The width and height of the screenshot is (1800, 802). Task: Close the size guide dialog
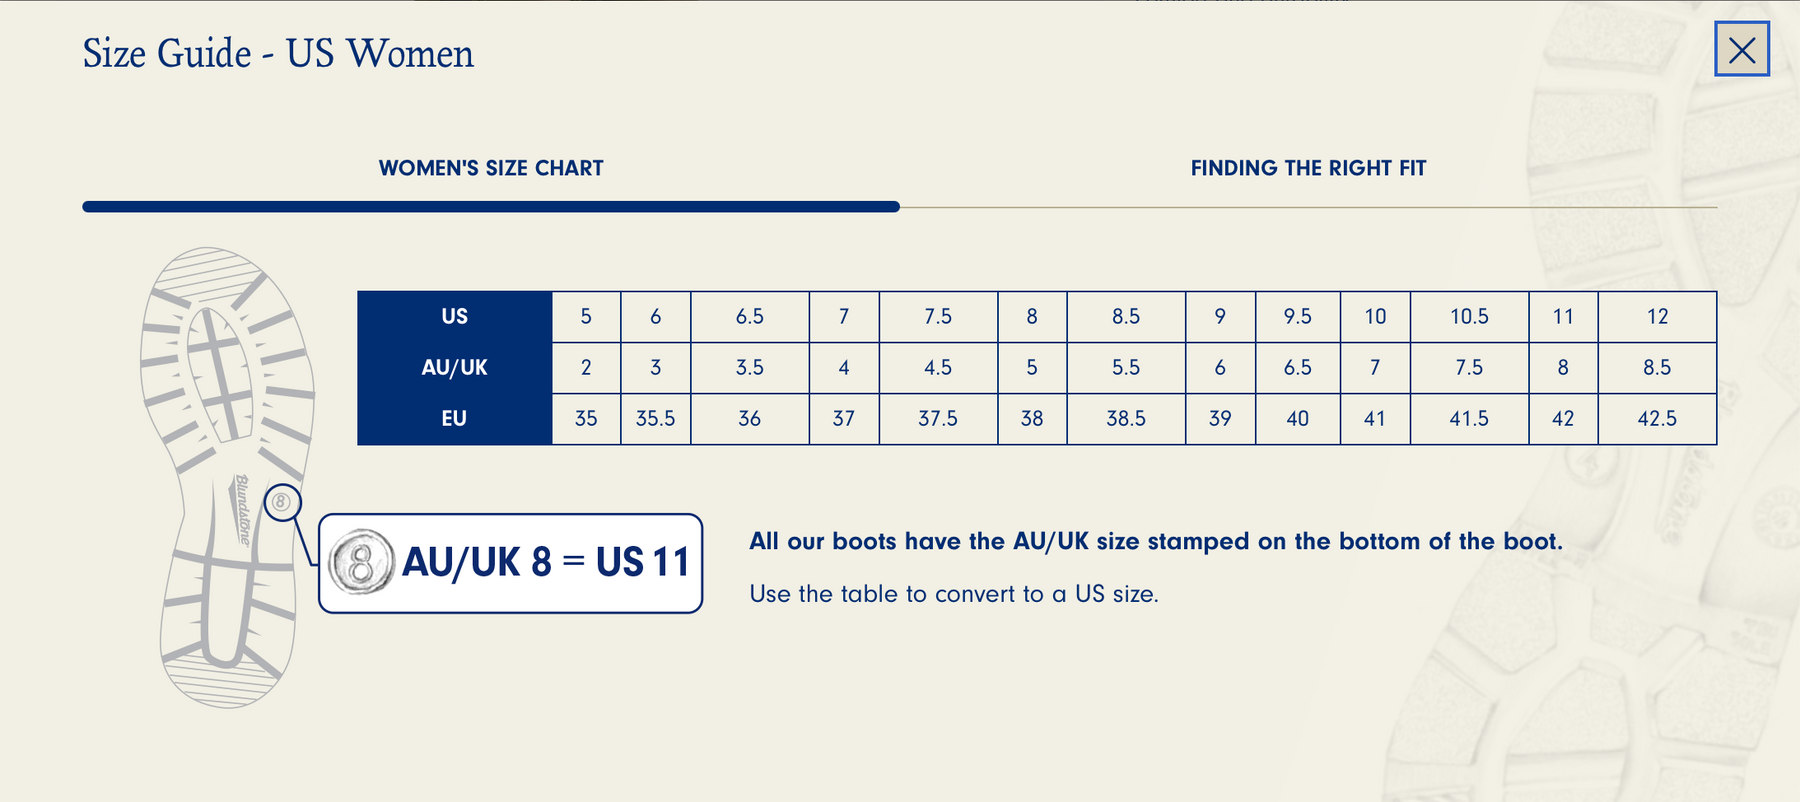click(1741, 49)
